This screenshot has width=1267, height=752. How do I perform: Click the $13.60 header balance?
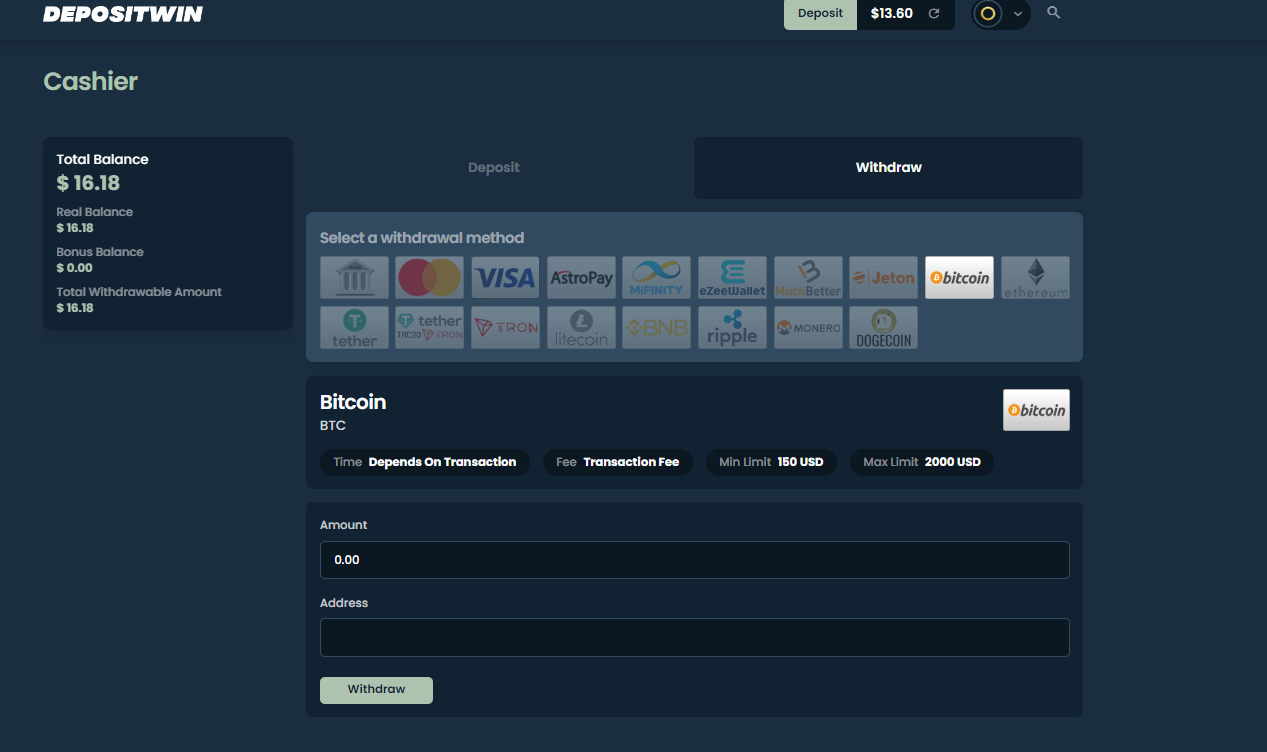tap(892, 14)
